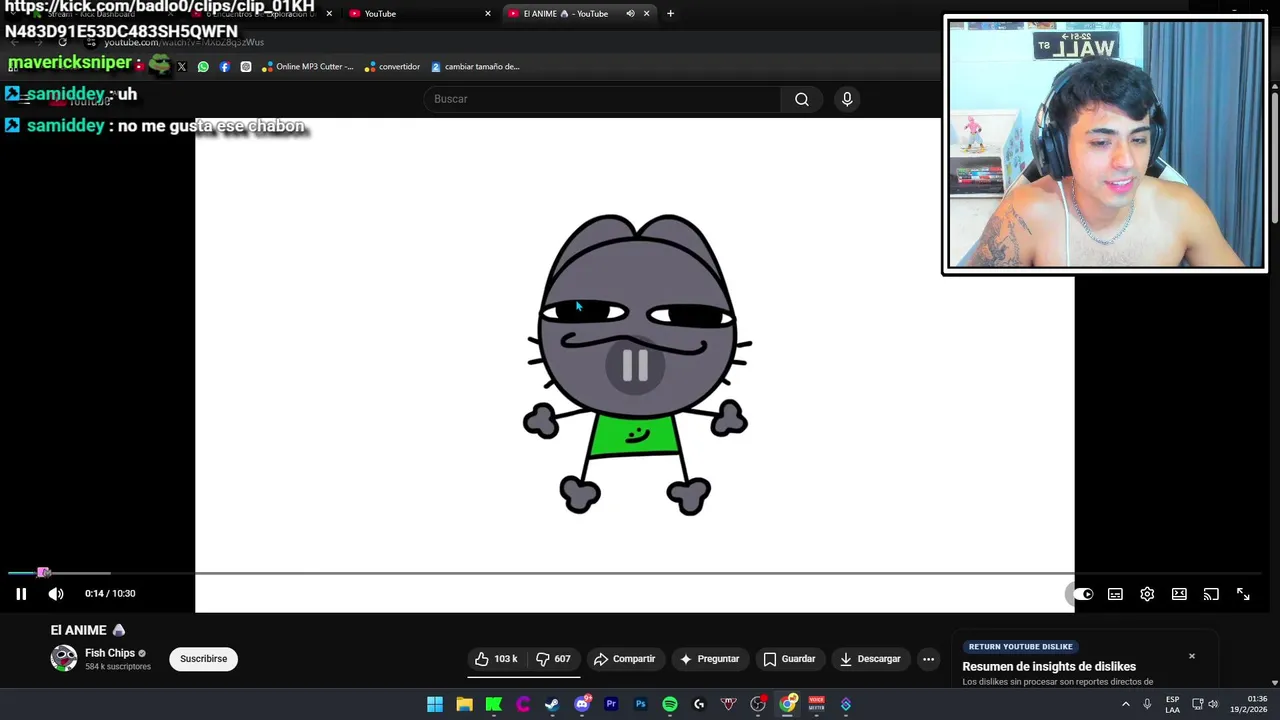Click into the Buscar search field
Screen dimensions: 1280x720
pyautogui.click(x=602, y=99)
